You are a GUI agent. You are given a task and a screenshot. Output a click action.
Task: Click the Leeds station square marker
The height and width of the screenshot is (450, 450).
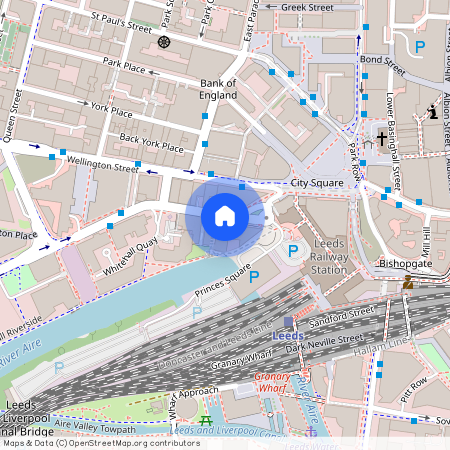(x=289, y=322)
